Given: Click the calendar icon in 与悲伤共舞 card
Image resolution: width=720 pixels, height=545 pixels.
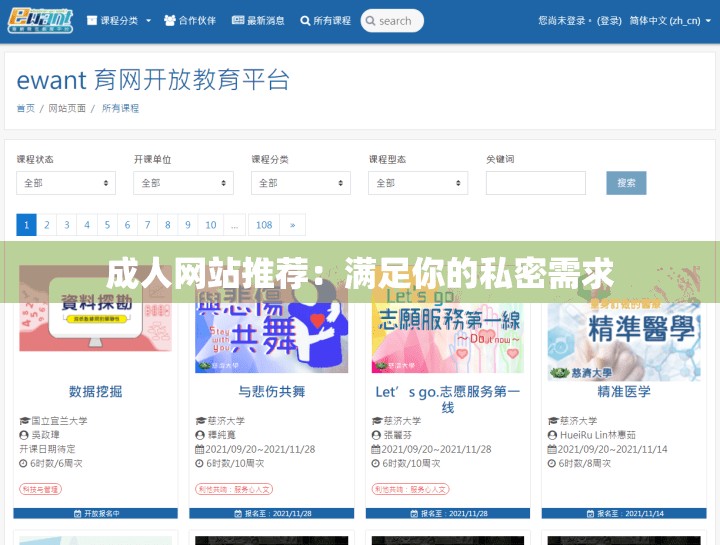Looking at the screenshot, I should [x=200, y=449].
